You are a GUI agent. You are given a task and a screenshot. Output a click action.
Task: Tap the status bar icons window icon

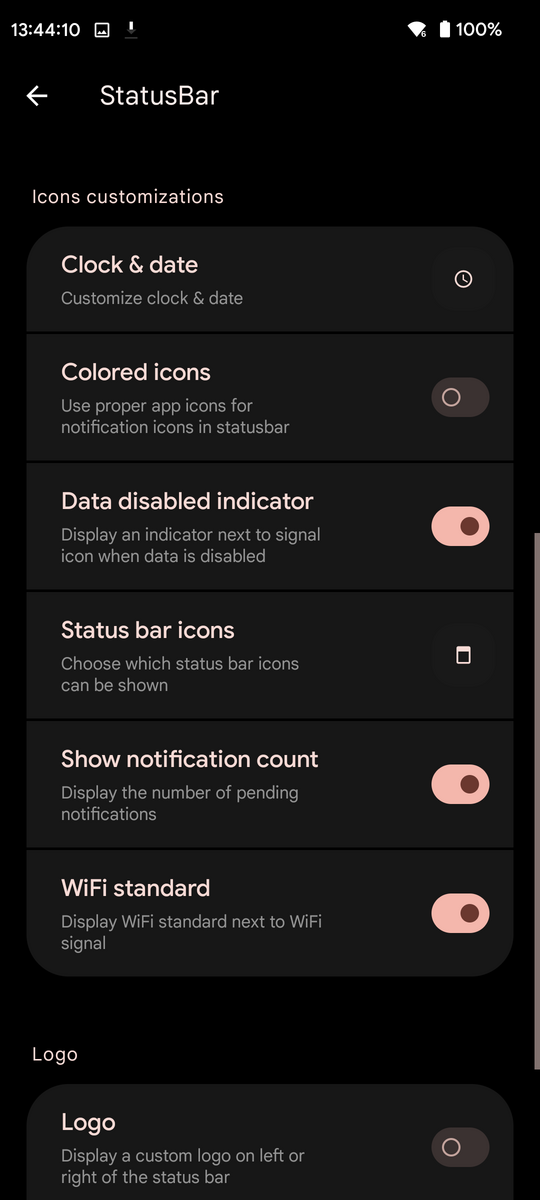click(463, 655)
